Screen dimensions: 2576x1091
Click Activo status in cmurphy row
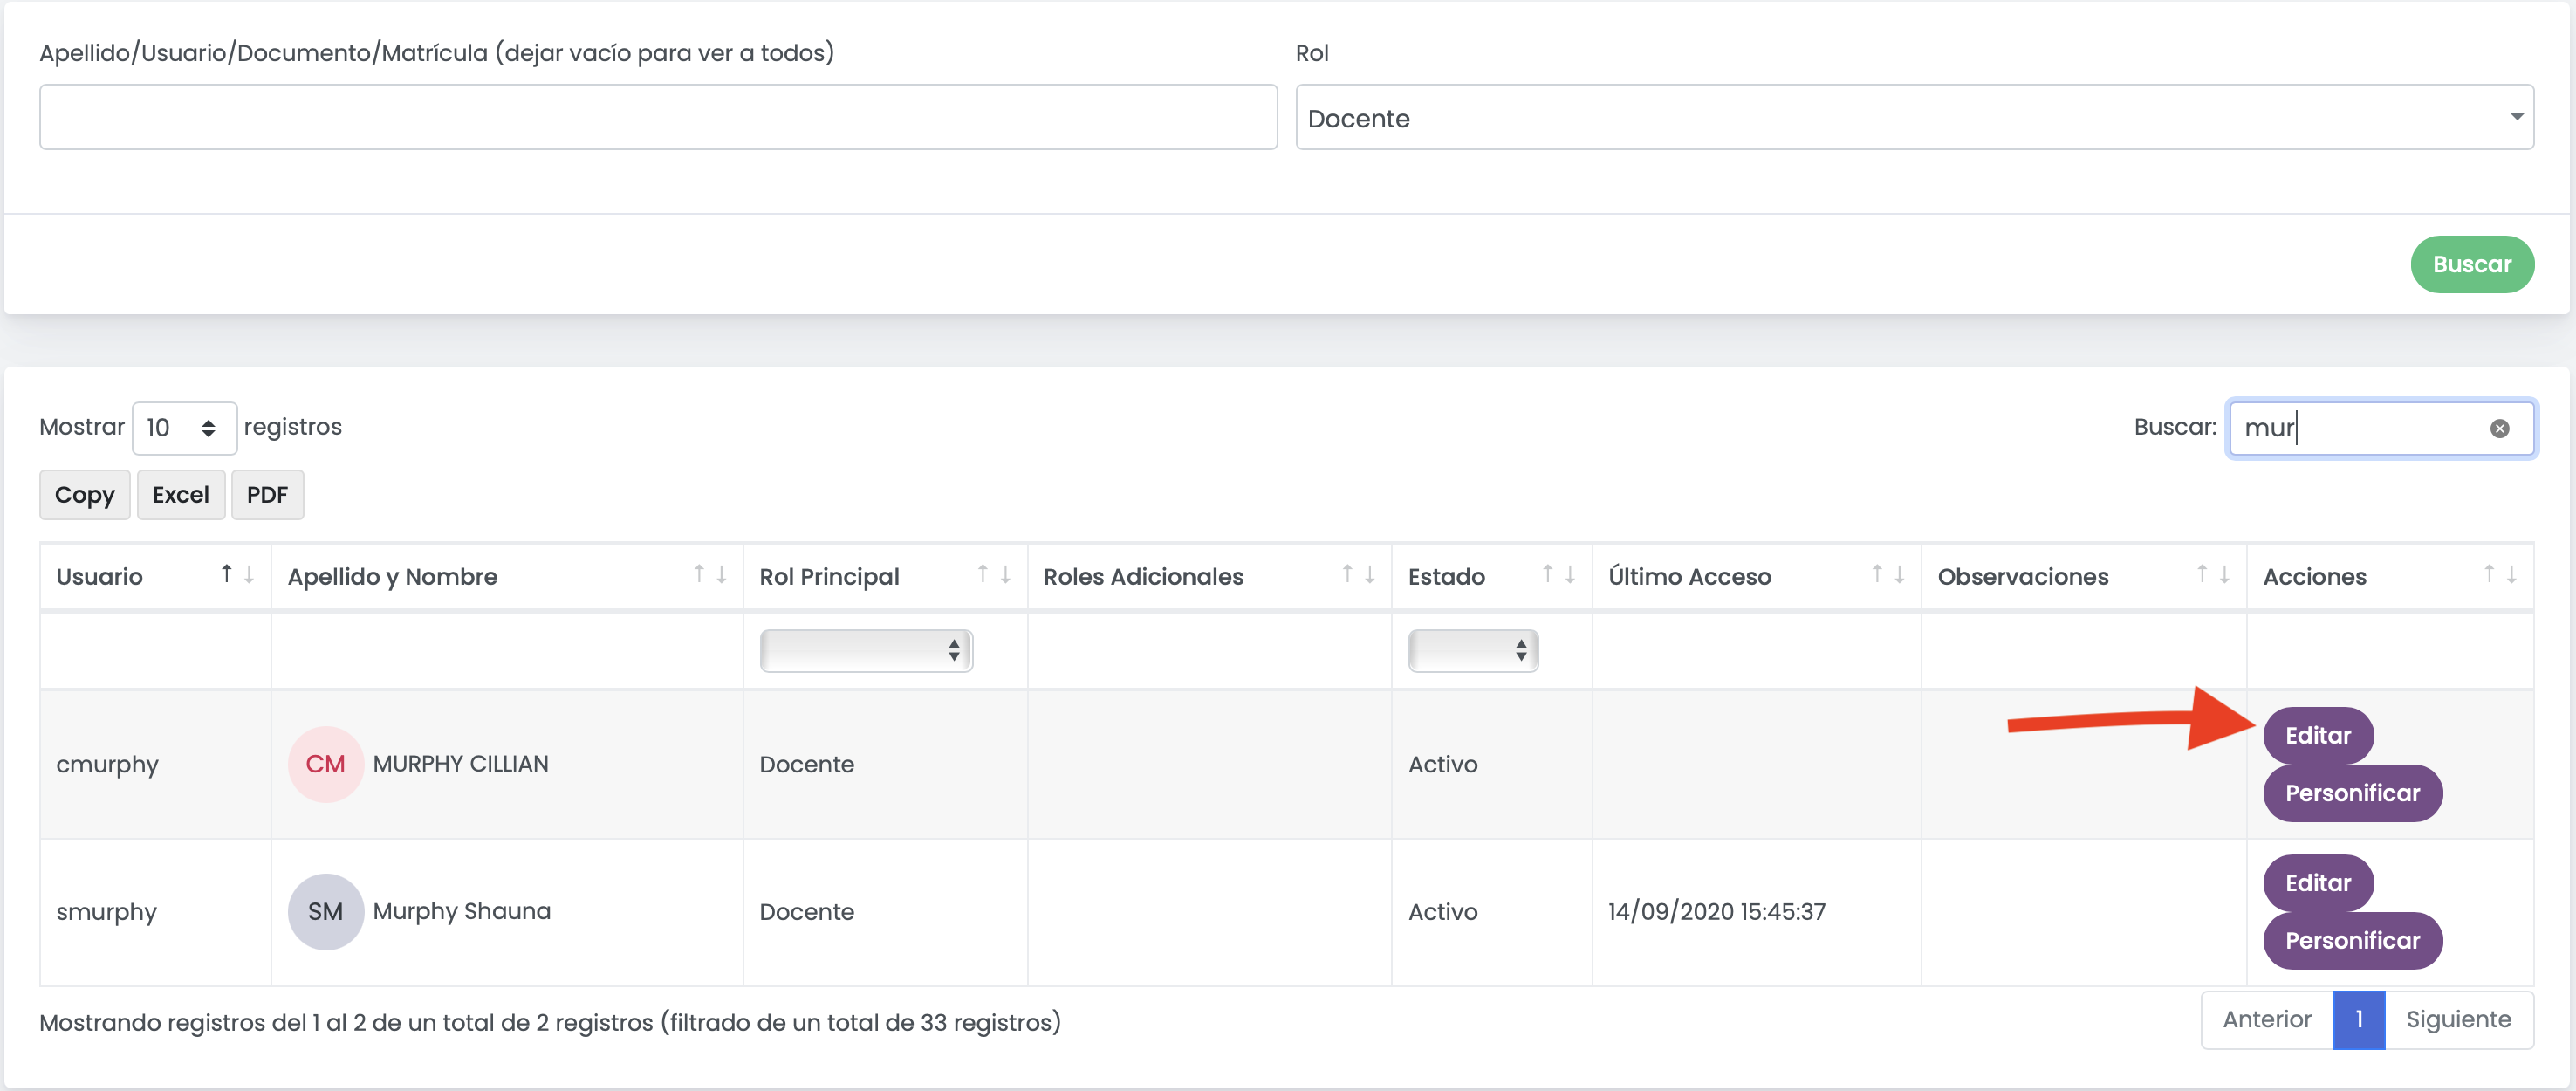pos(1443,764)
